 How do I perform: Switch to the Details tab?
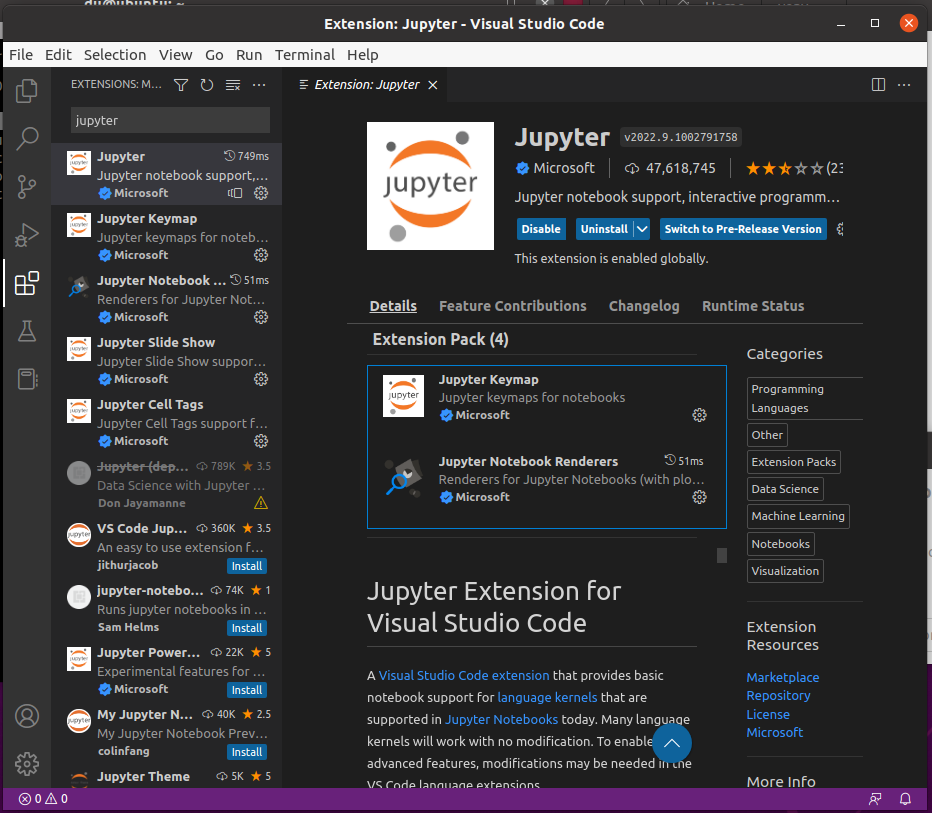coord(393,306)
